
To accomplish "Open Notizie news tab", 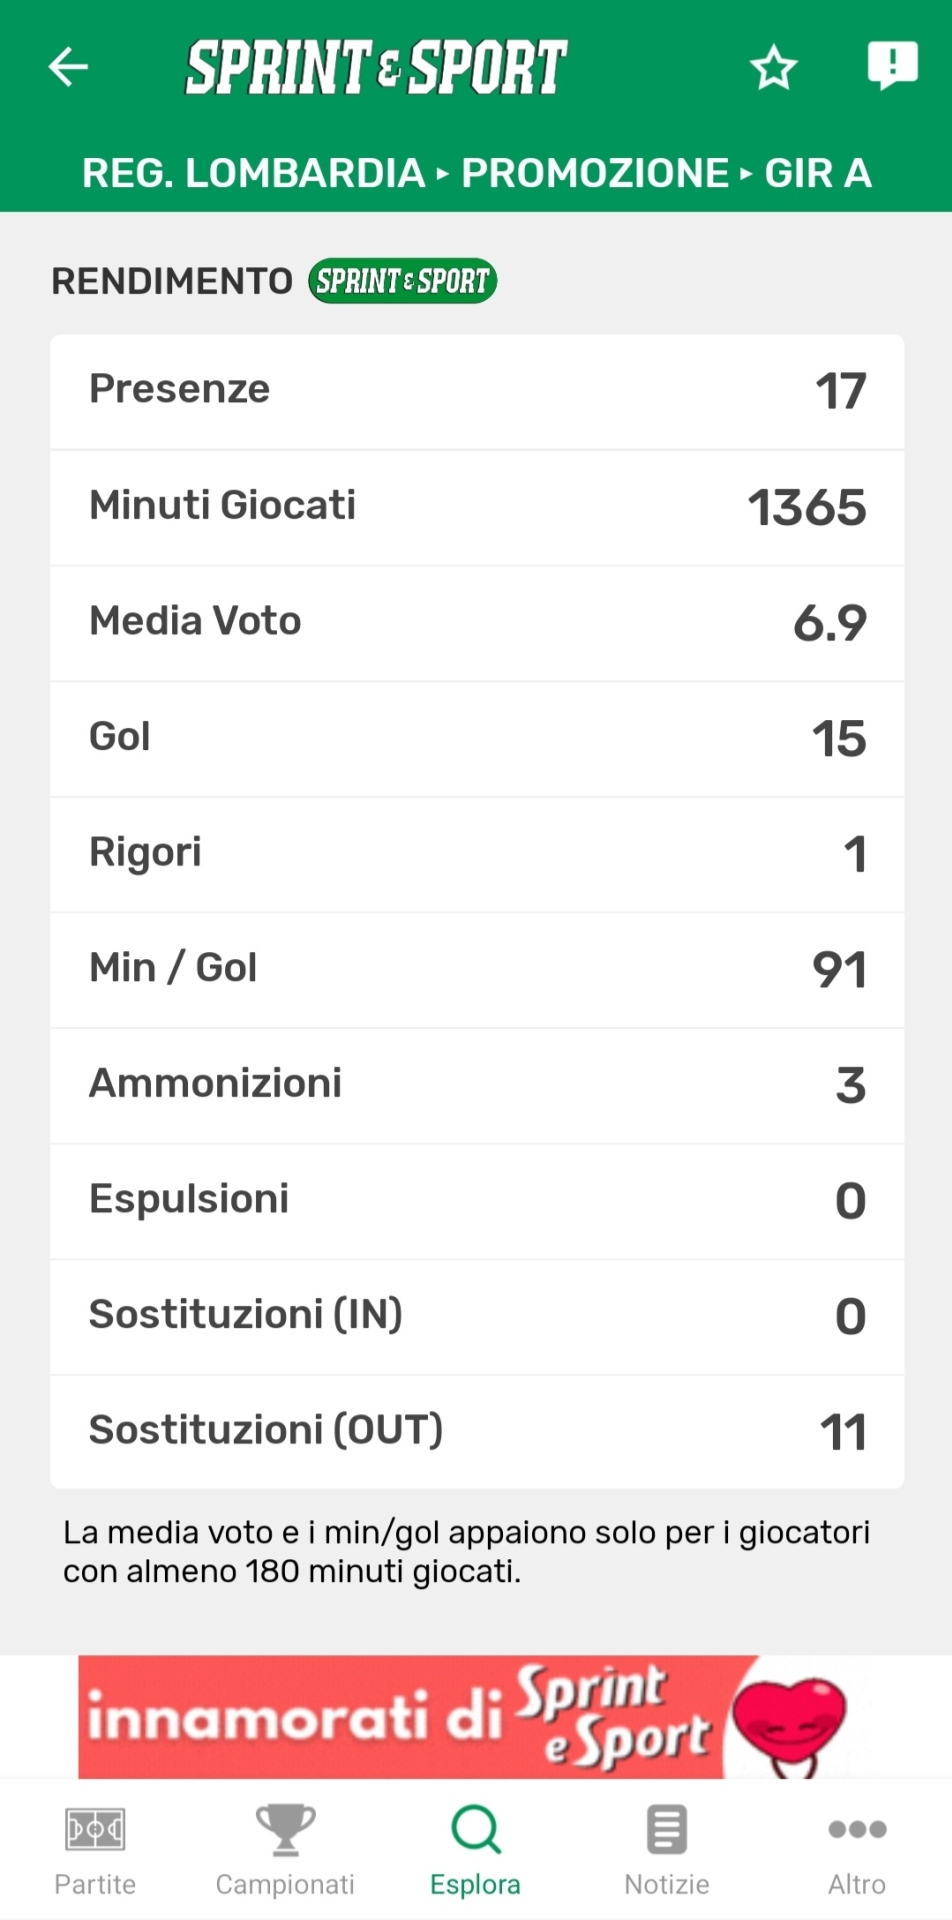I will (666, 1850).
